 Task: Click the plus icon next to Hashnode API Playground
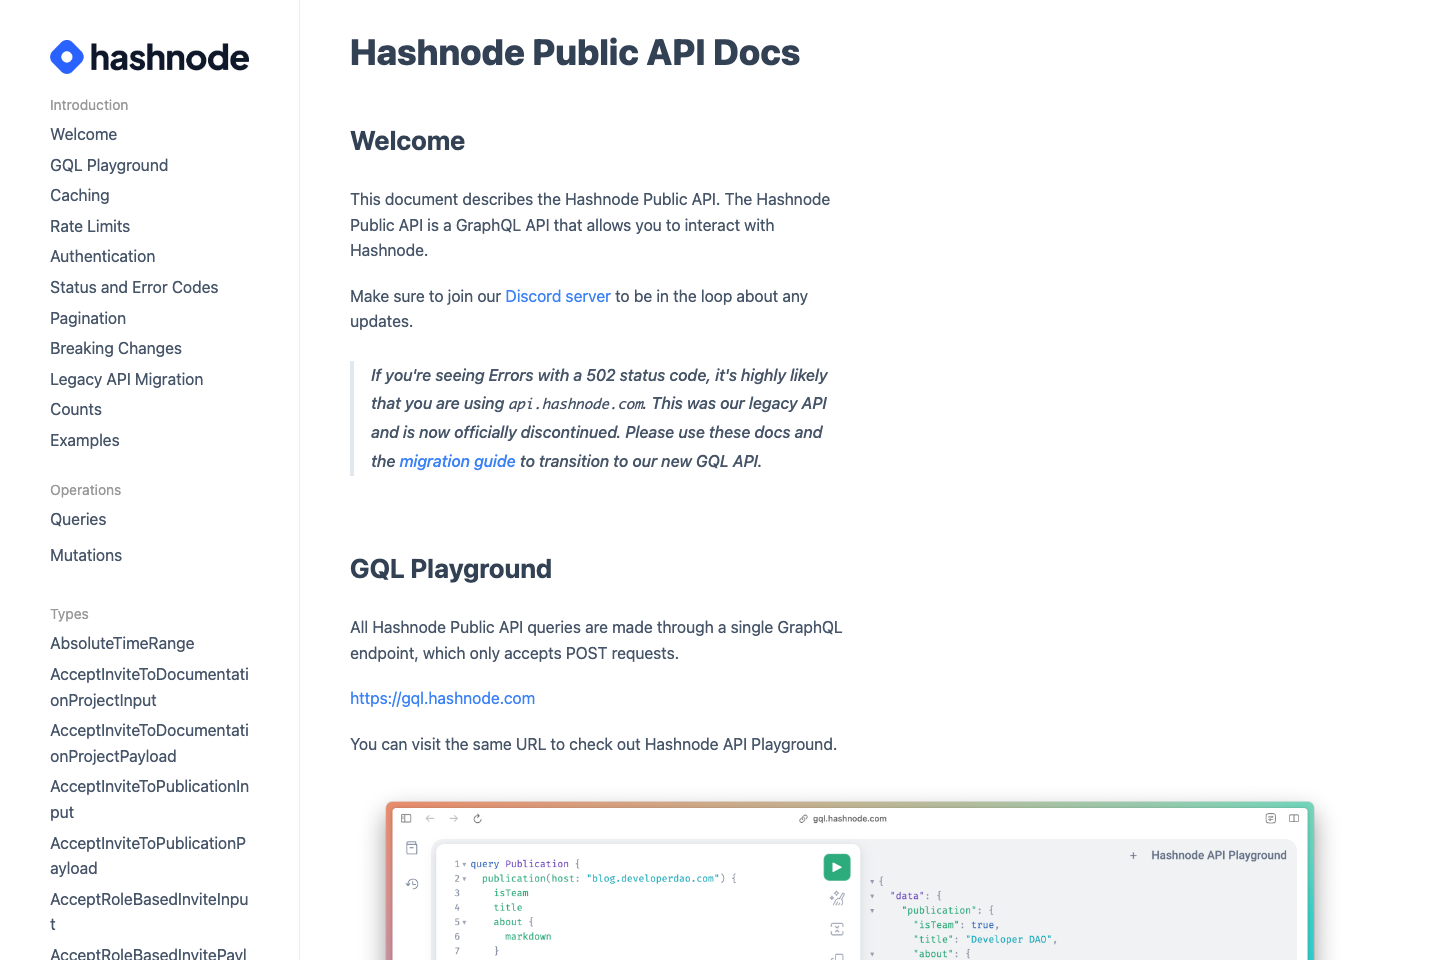pos(1131,855)
